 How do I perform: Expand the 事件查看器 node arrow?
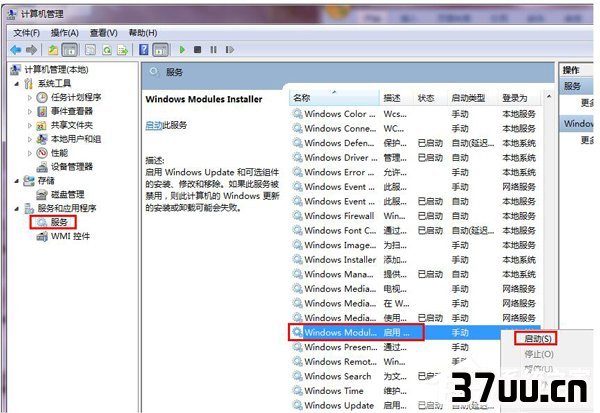[29, 111]
